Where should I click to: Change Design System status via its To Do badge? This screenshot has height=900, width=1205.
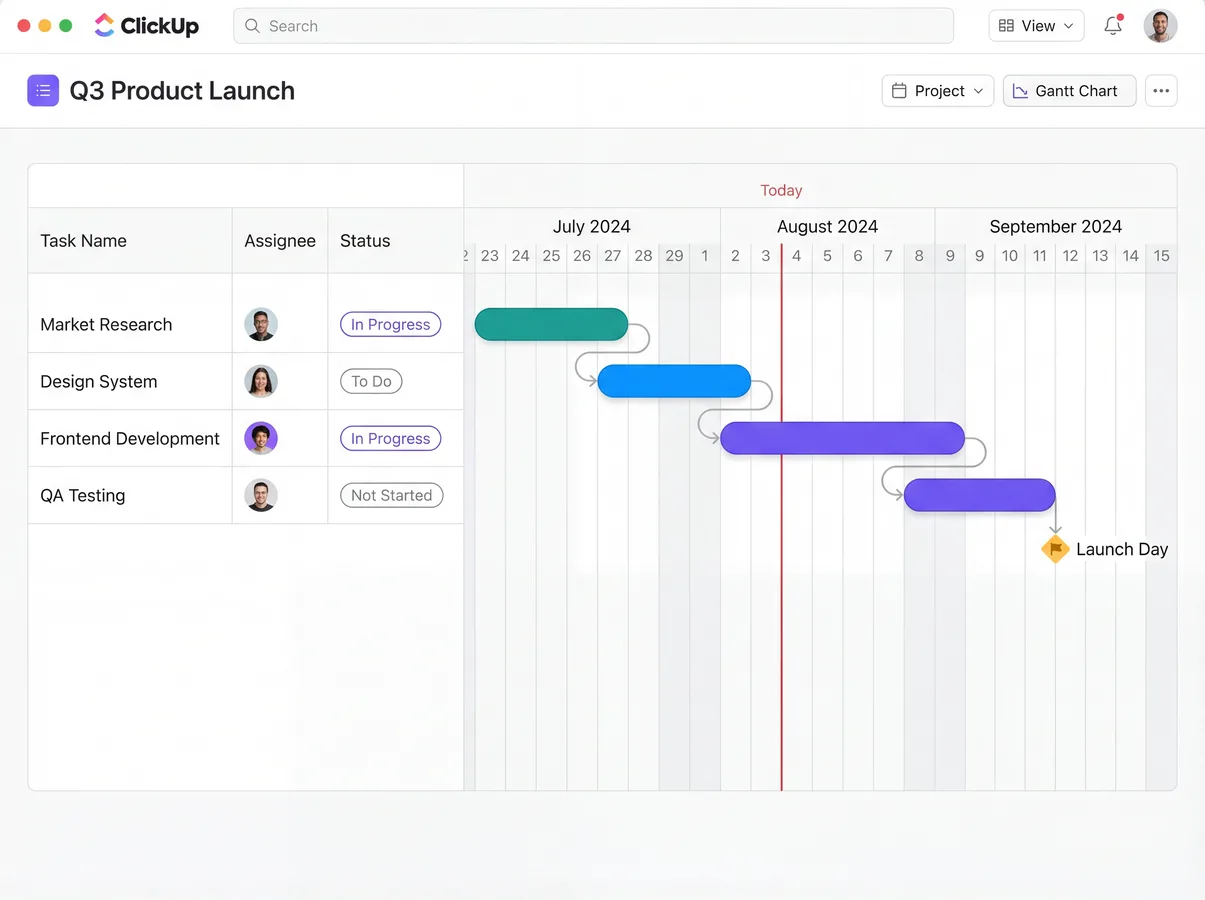[371, 381]
